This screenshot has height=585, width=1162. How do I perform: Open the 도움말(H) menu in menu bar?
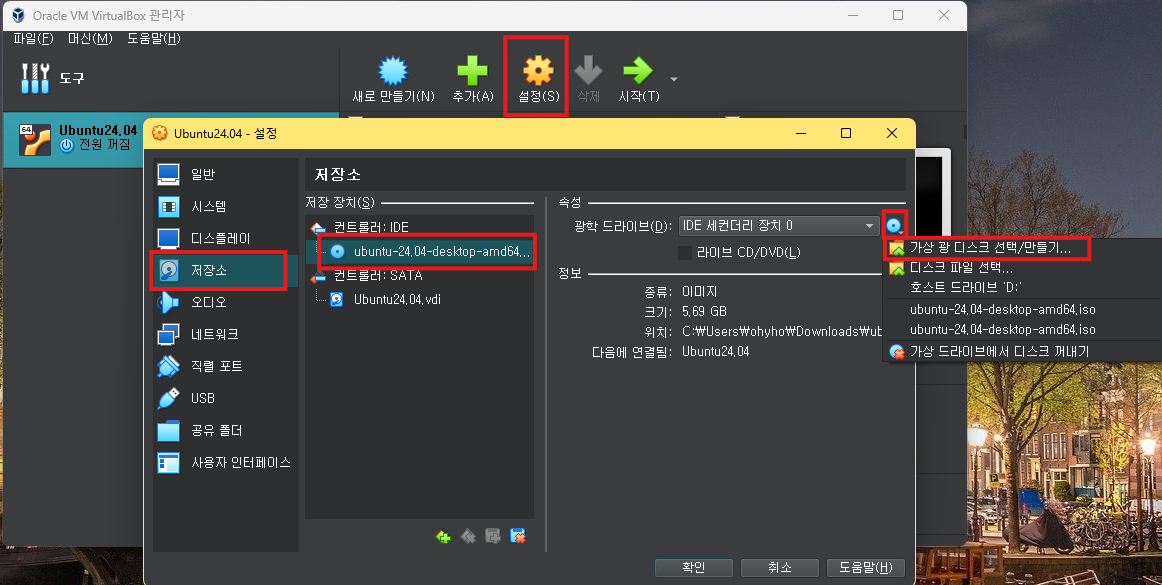153,39
